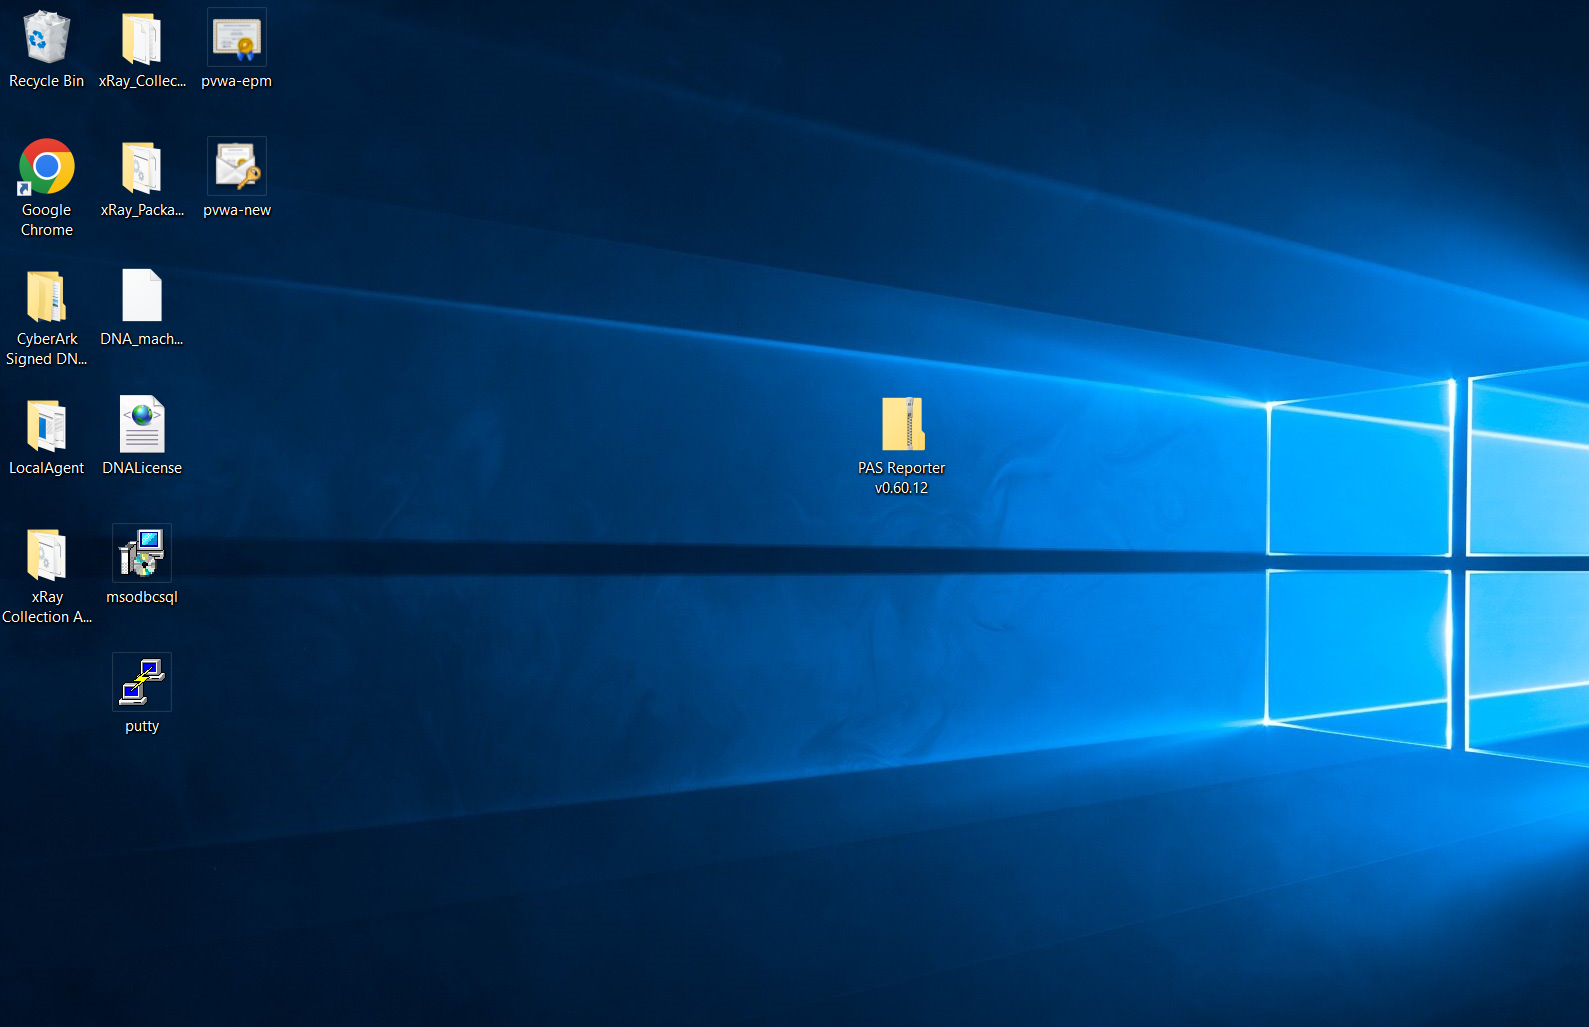
Task: Select the msodbcsql installer icon
Action: (x=142, y=553)
